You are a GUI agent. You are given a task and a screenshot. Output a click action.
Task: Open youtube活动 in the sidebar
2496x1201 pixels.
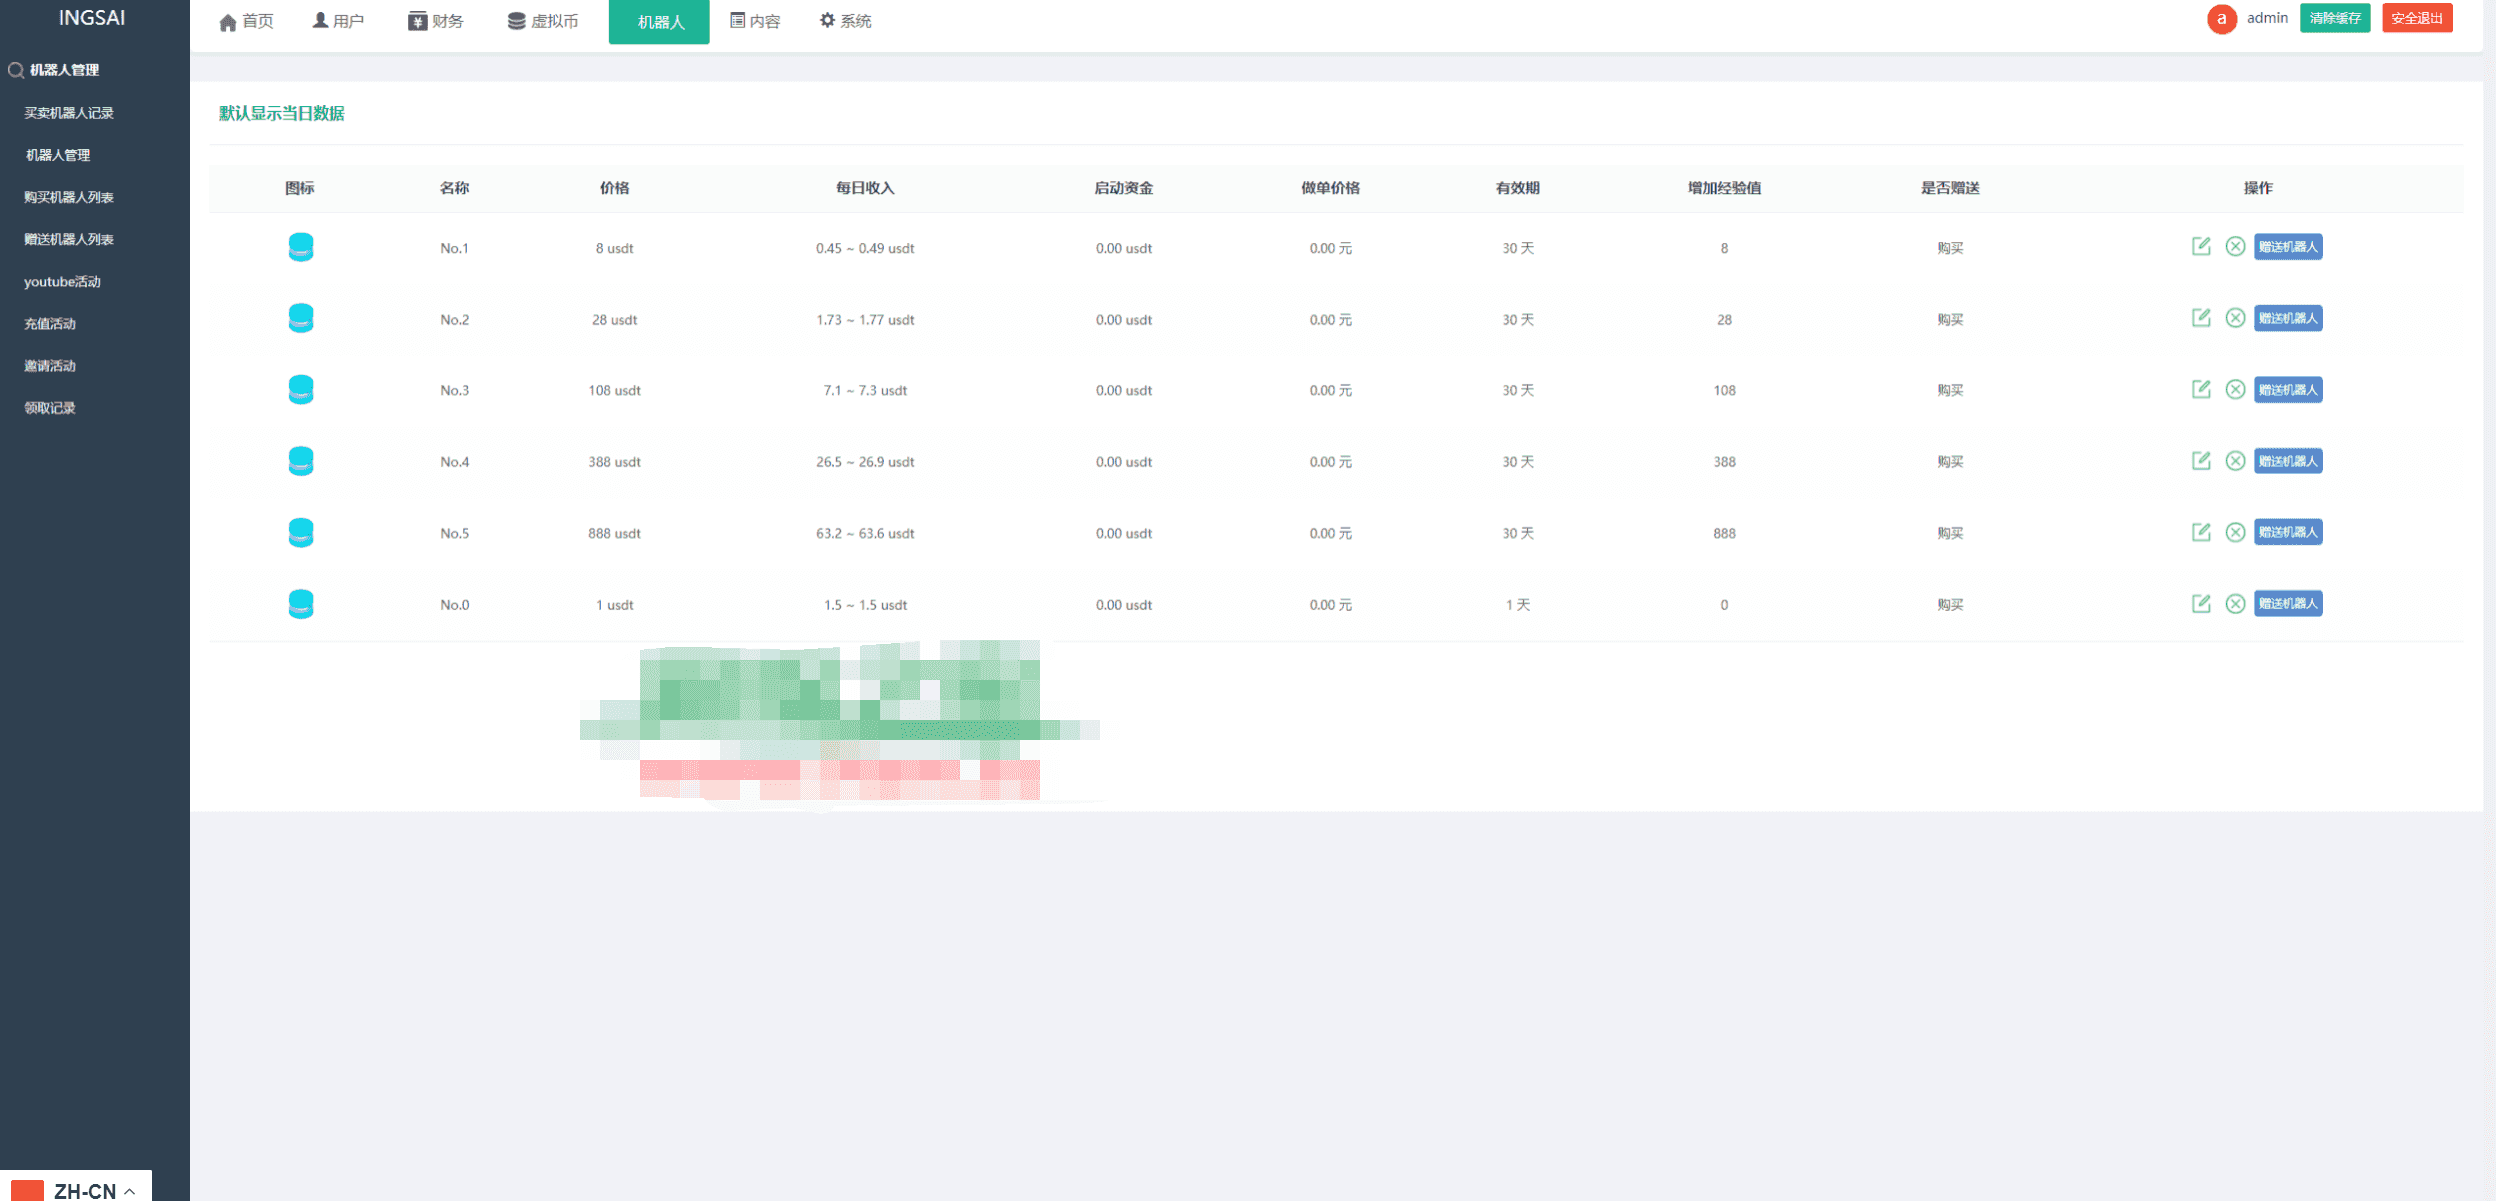[62, 282]
